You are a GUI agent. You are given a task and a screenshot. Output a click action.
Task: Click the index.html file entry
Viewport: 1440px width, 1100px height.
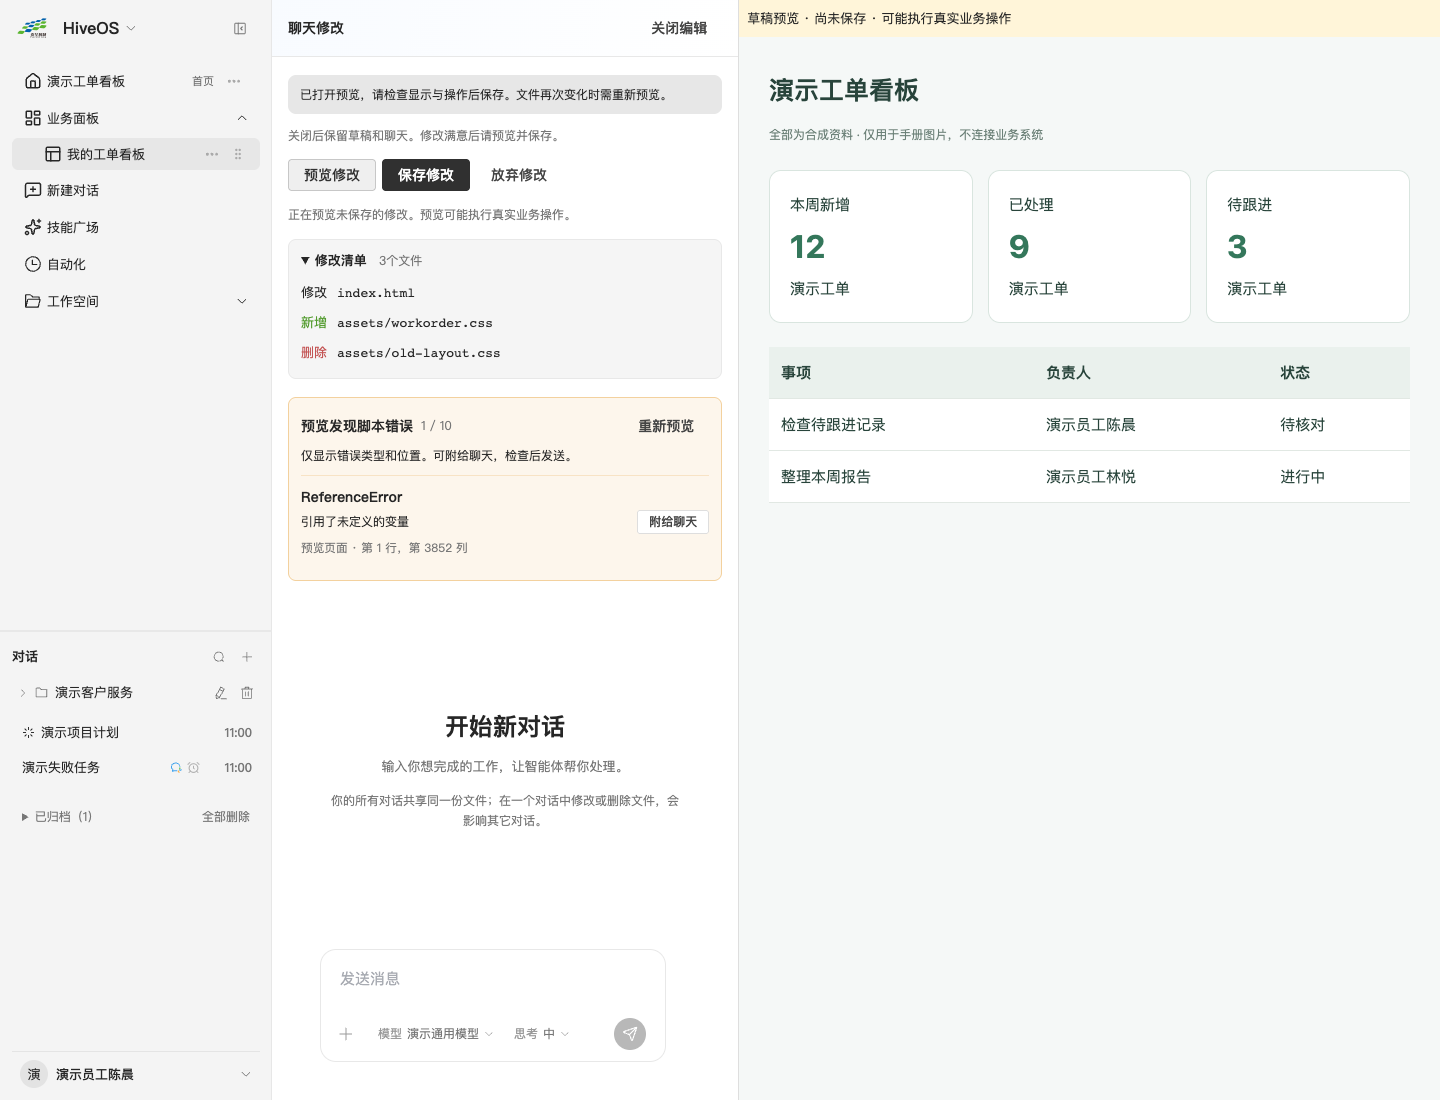coord(376,293)
